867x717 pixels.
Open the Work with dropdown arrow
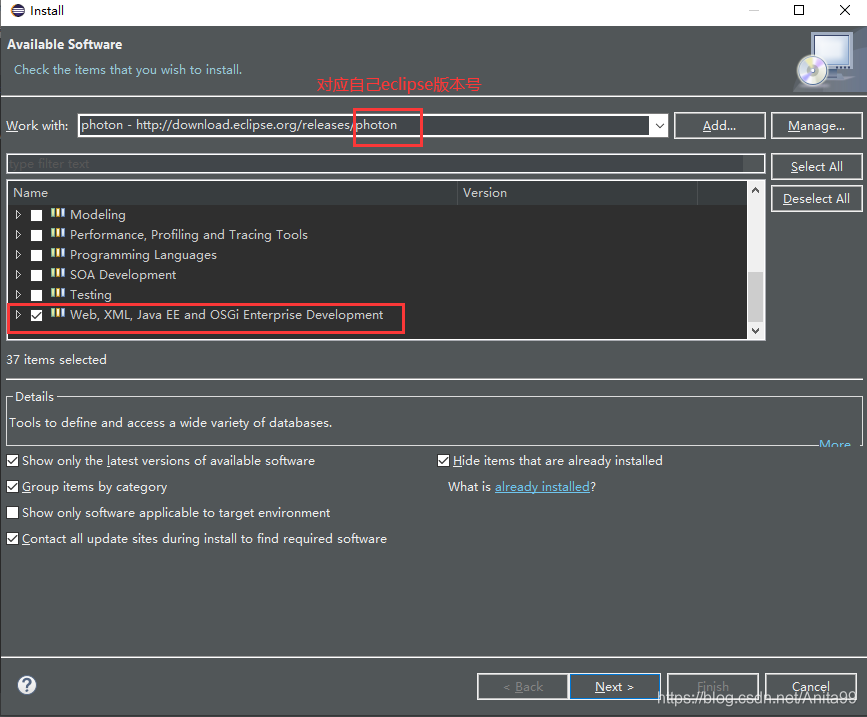pyautogui.click(x=659, y=125)
